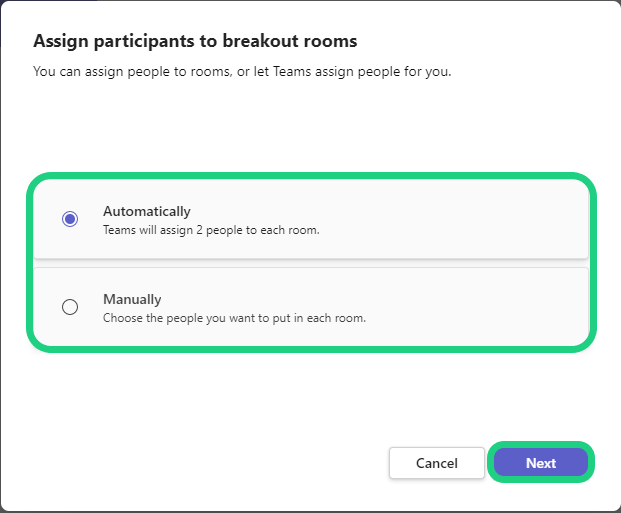The height and width of the screenshot is (513, 621).
Task: Click the 'Automatically' option label
Action: [x=146, y=211]
